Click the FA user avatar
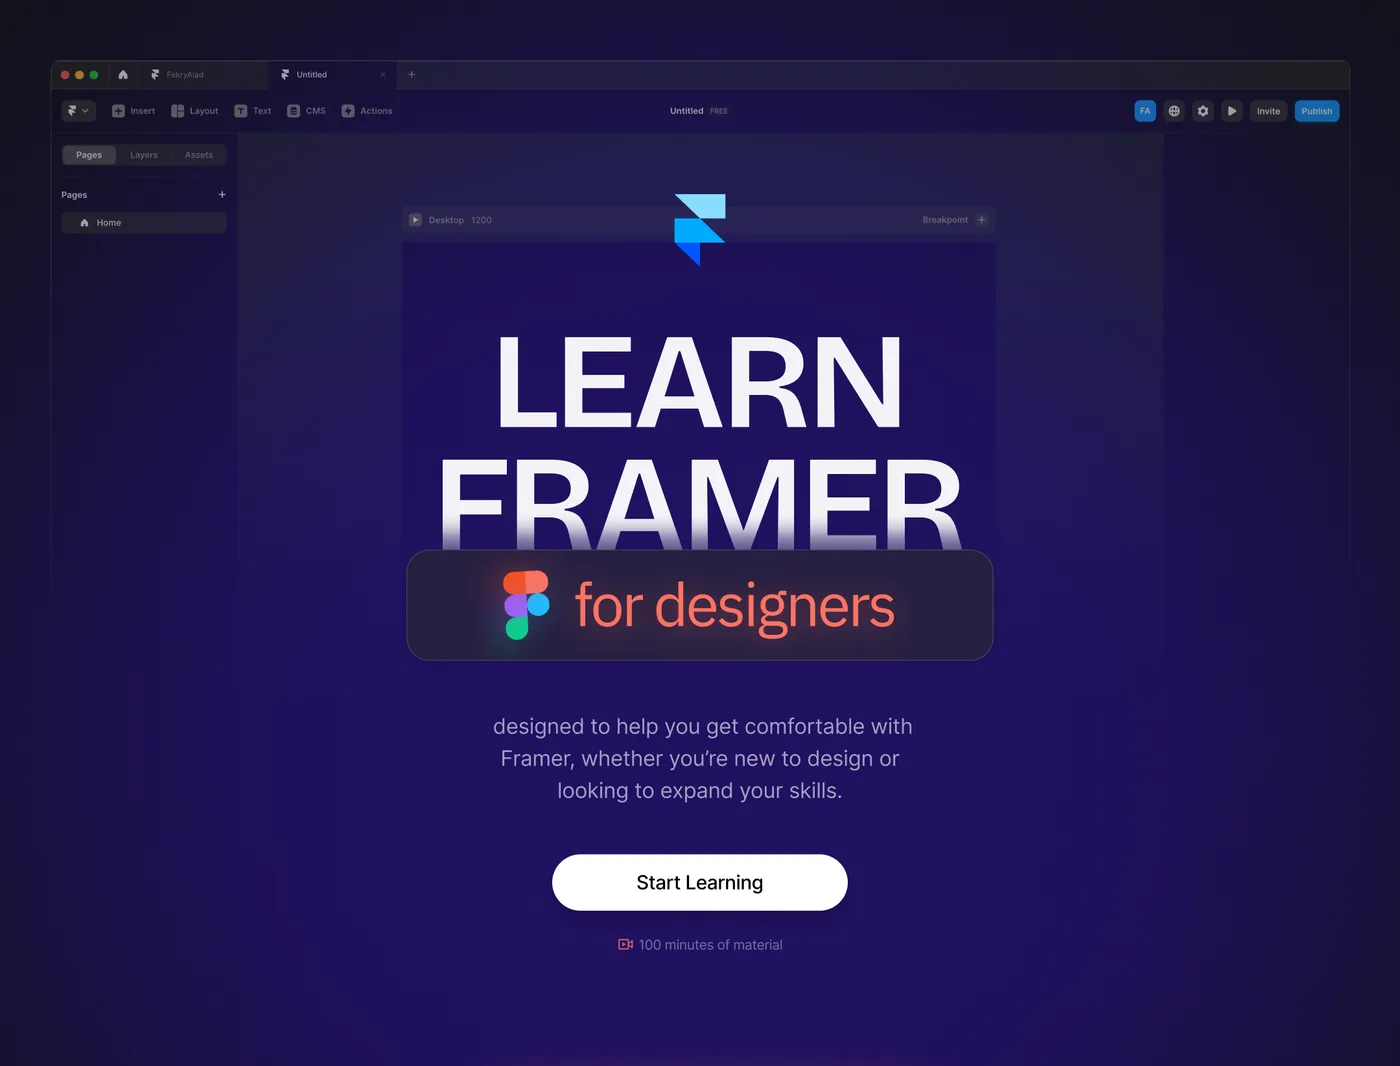Viewport: 1400px width, 1066px height. click(1145, 111)
